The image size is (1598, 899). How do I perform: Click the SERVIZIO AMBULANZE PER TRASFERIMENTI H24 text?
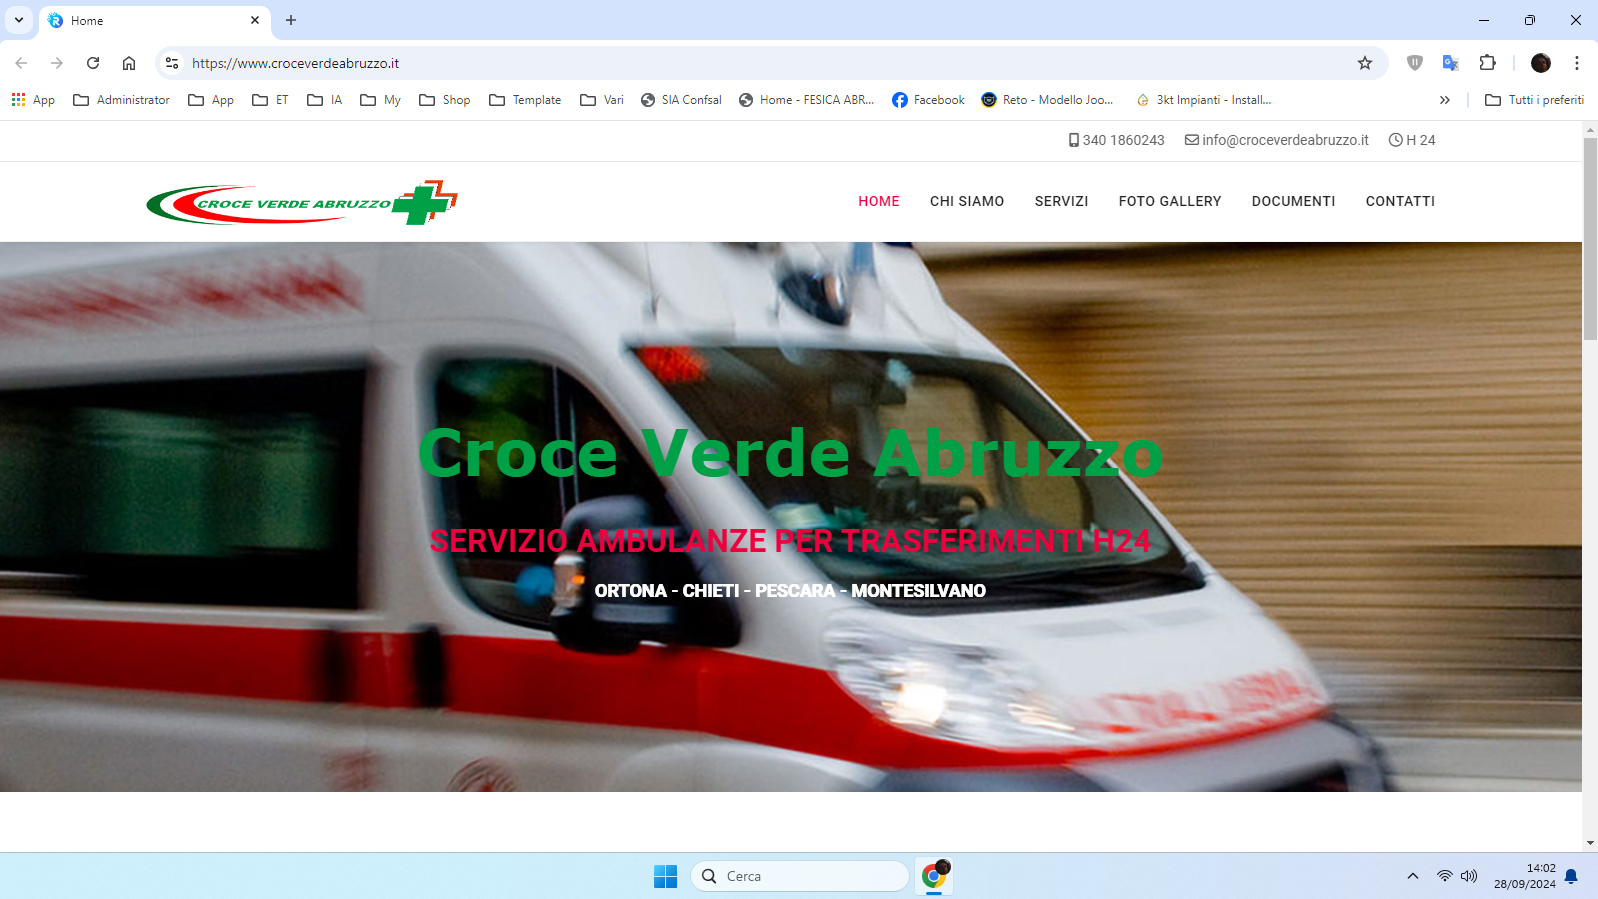[x=790, y=541]
